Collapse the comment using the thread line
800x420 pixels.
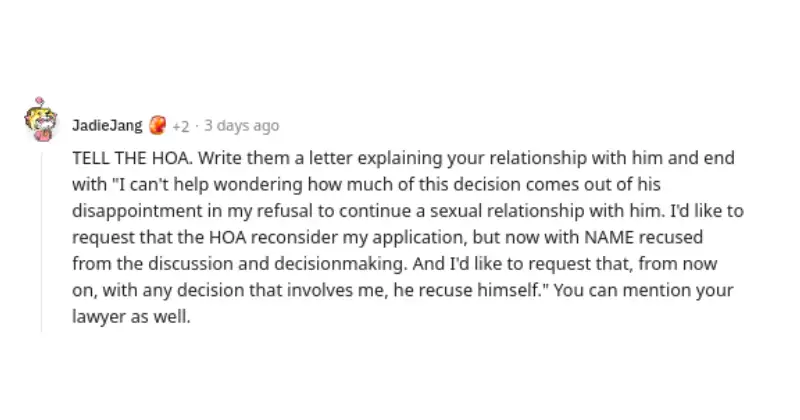pyautogui.click(x=41, y=240)
